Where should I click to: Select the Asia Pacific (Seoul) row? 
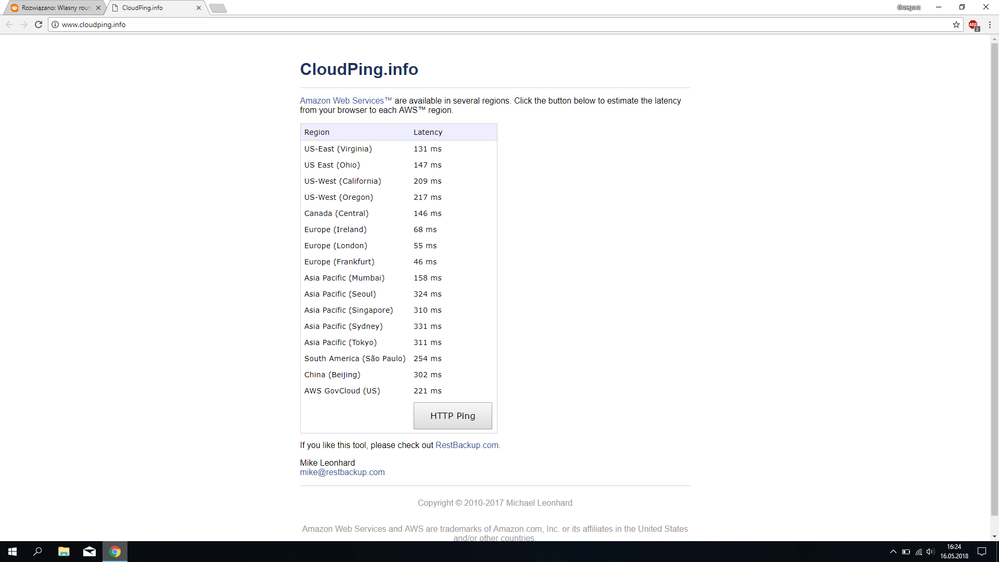(x=399, y=294)
